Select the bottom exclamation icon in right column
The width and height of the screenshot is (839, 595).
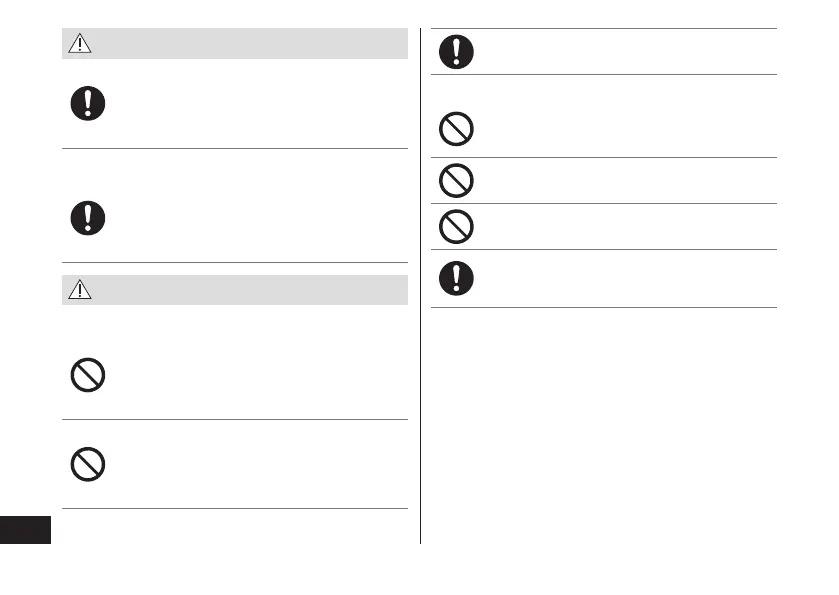pyautogui.click(x=456, y=278)
